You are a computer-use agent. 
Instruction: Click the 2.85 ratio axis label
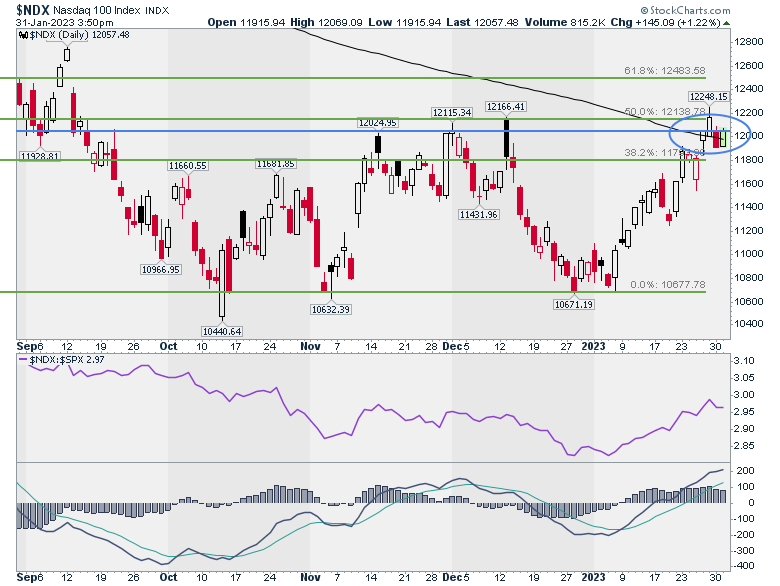(x=744, y=446)
